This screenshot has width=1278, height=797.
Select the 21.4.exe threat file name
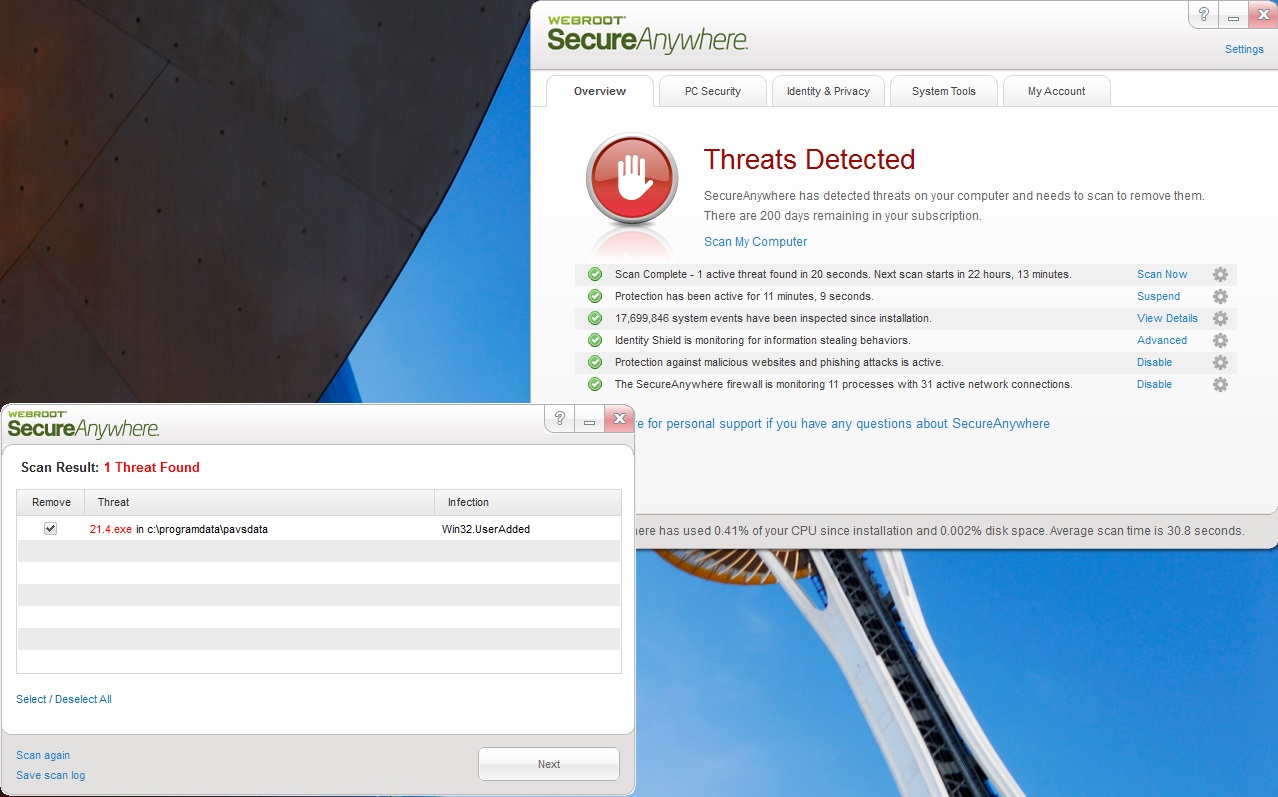point(111,529)
